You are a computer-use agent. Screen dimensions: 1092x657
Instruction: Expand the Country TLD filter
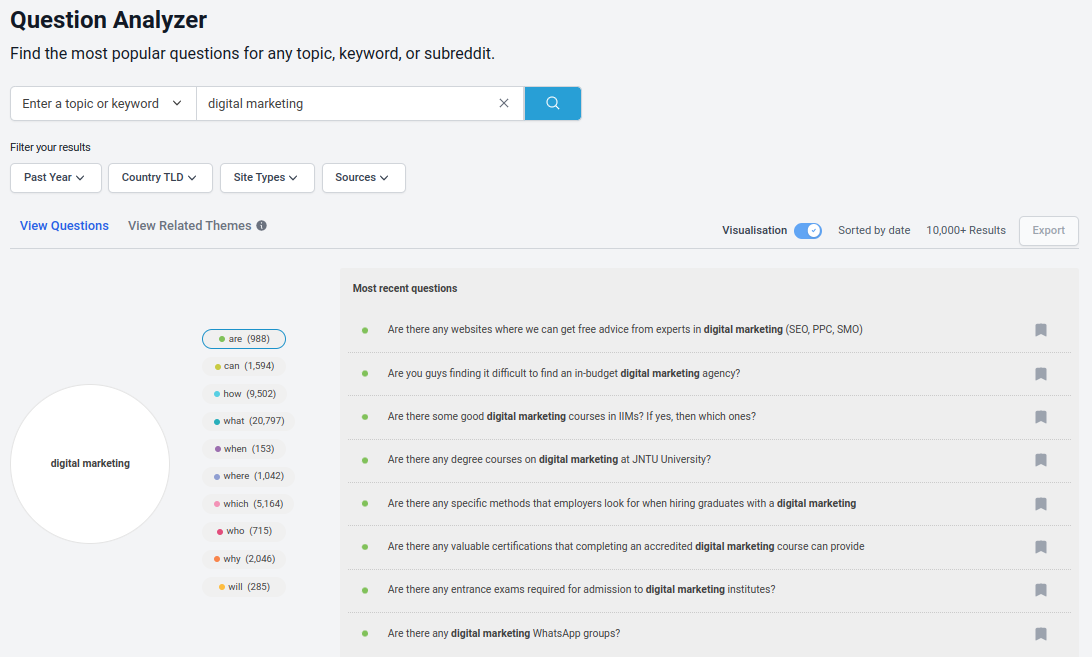[160, 178]
